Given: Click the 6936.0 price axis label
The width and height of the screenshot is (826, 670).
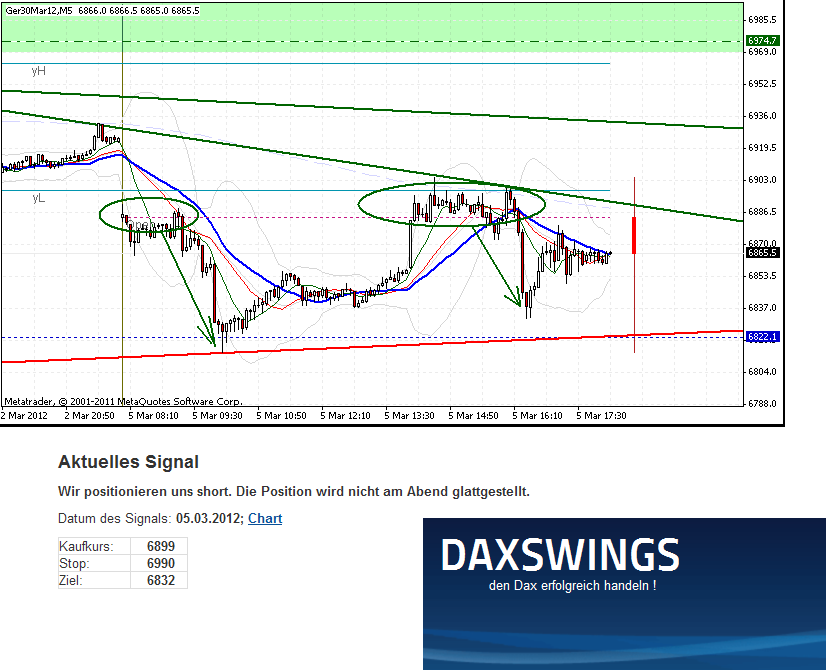Looking at the screenshot, I should coord(762,116).
